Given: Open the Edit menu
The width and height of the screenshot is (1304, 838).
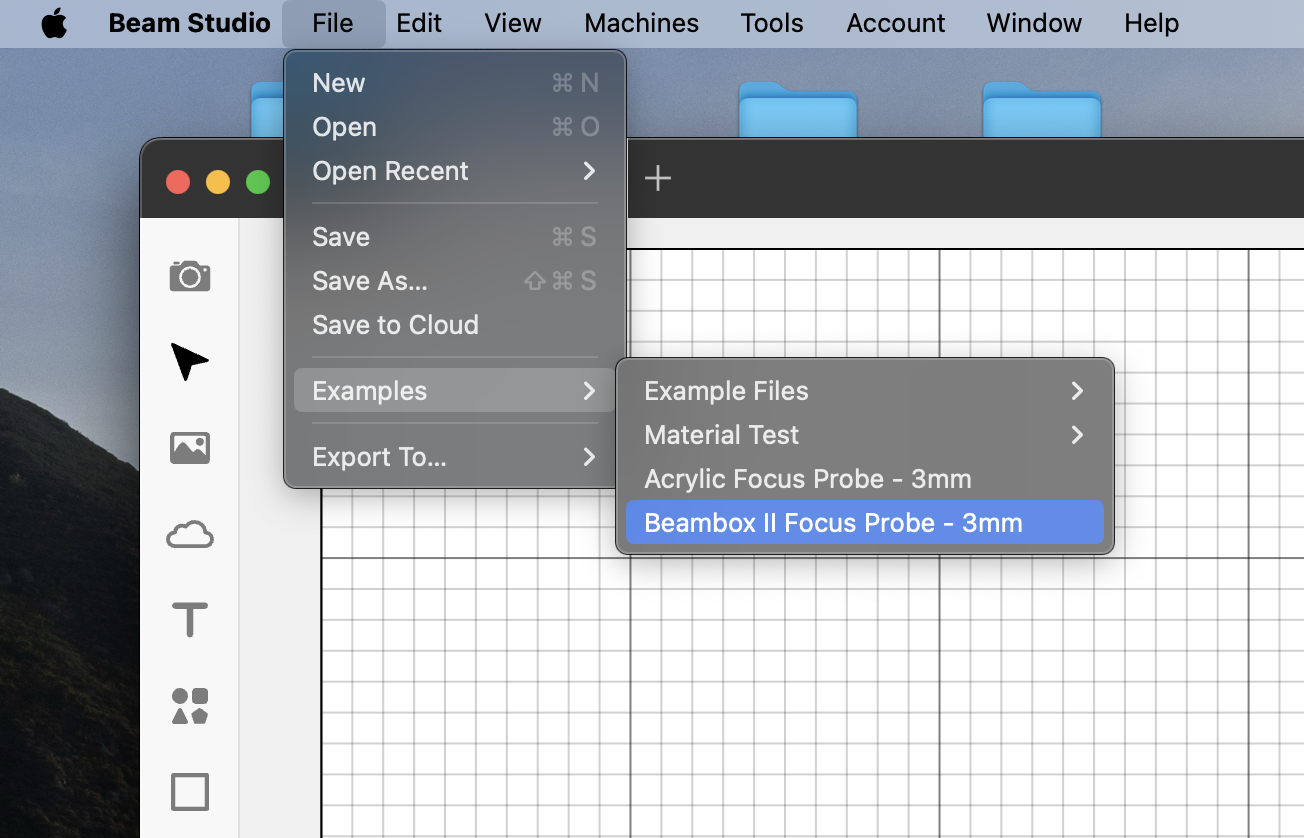Looking at the screenshot, I should pos(419,23).
